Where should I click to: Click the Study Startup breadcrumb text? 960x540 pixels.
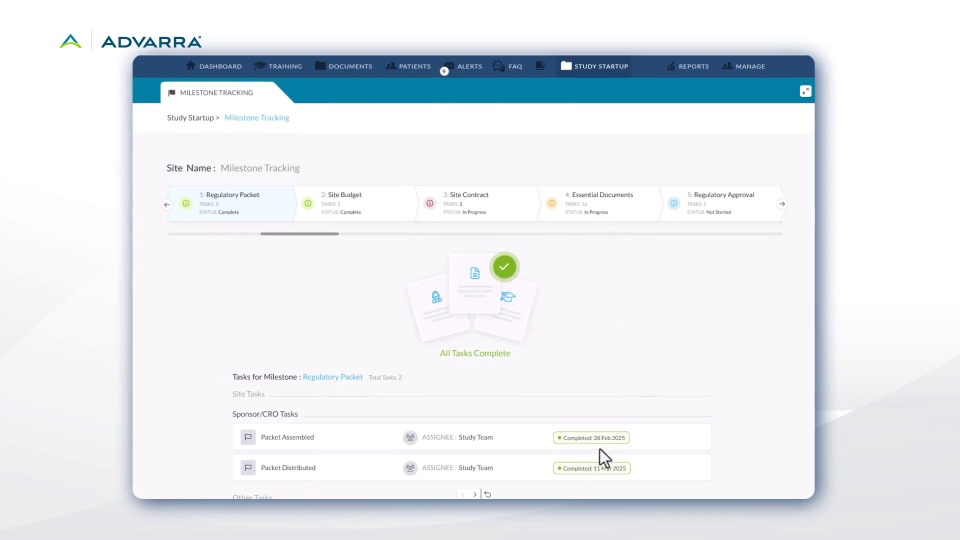tap(190, 118)
